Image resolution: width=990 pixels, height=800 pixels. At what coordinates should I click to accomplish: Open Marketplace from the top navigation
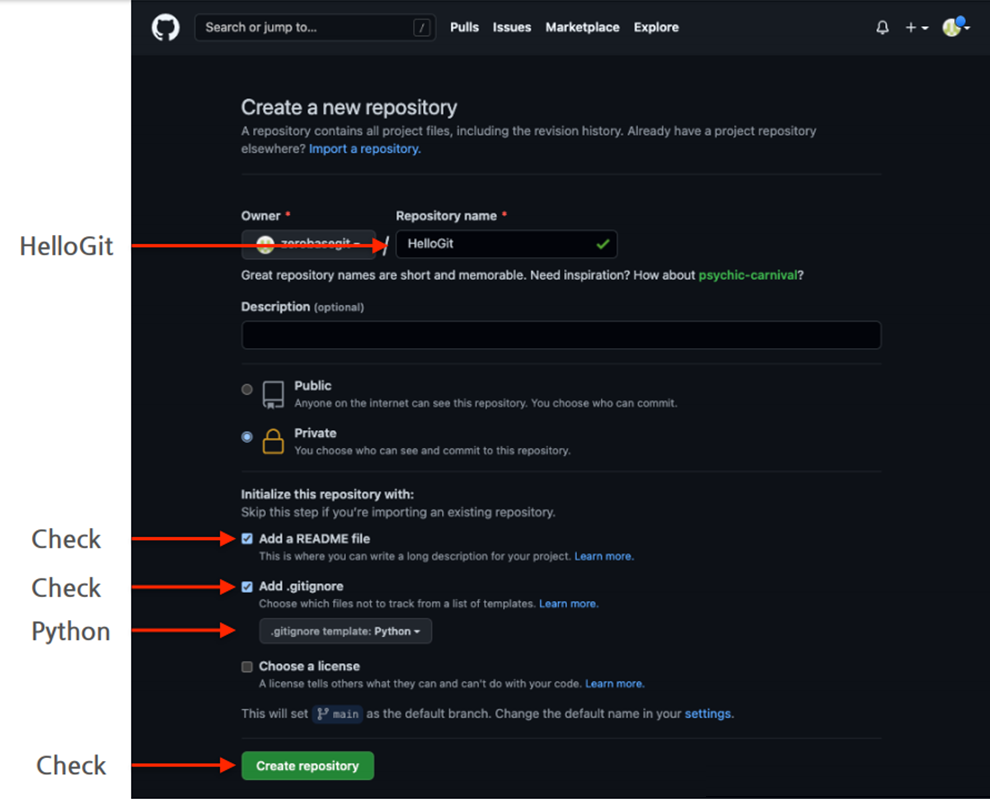pos(582,28)
